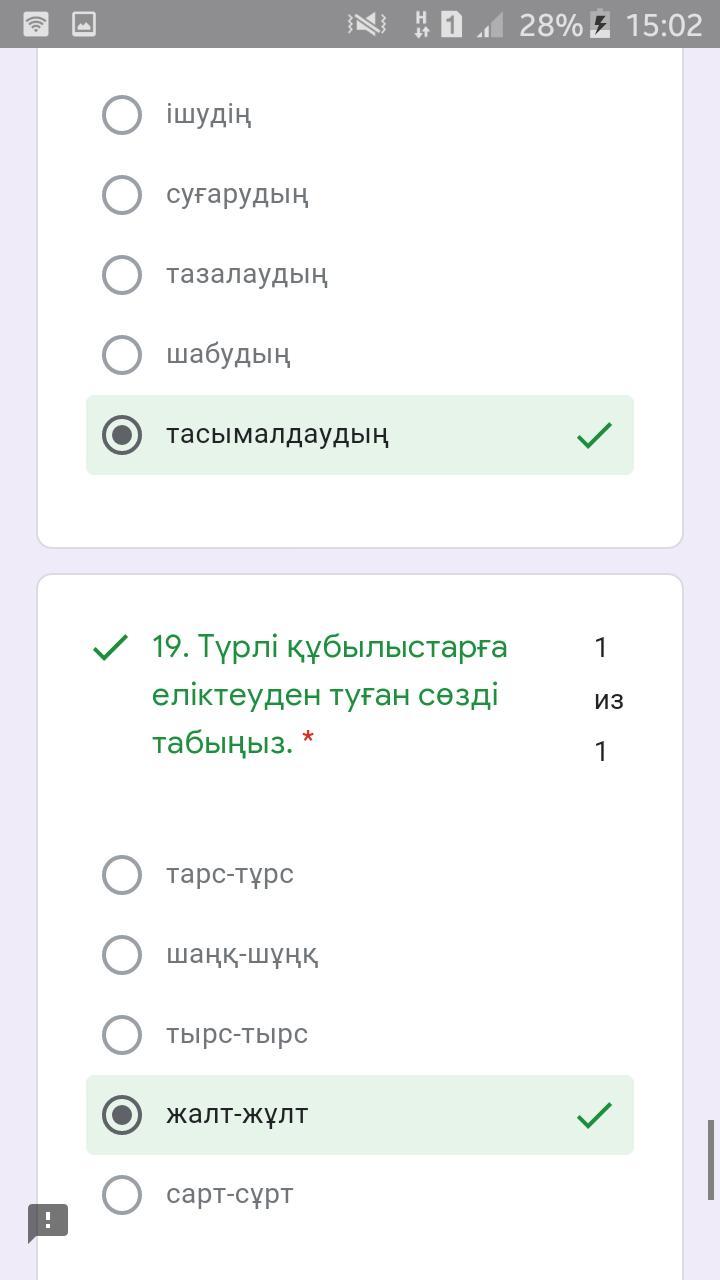Choose the тазалаудың answer
The width and height of the screenshot is (720, 1280).
pos(122,275)
